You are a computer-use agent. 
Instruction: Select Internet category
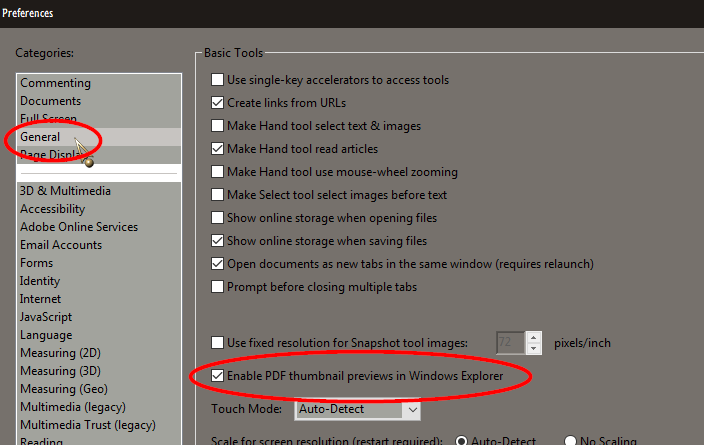tap(99, 299)
